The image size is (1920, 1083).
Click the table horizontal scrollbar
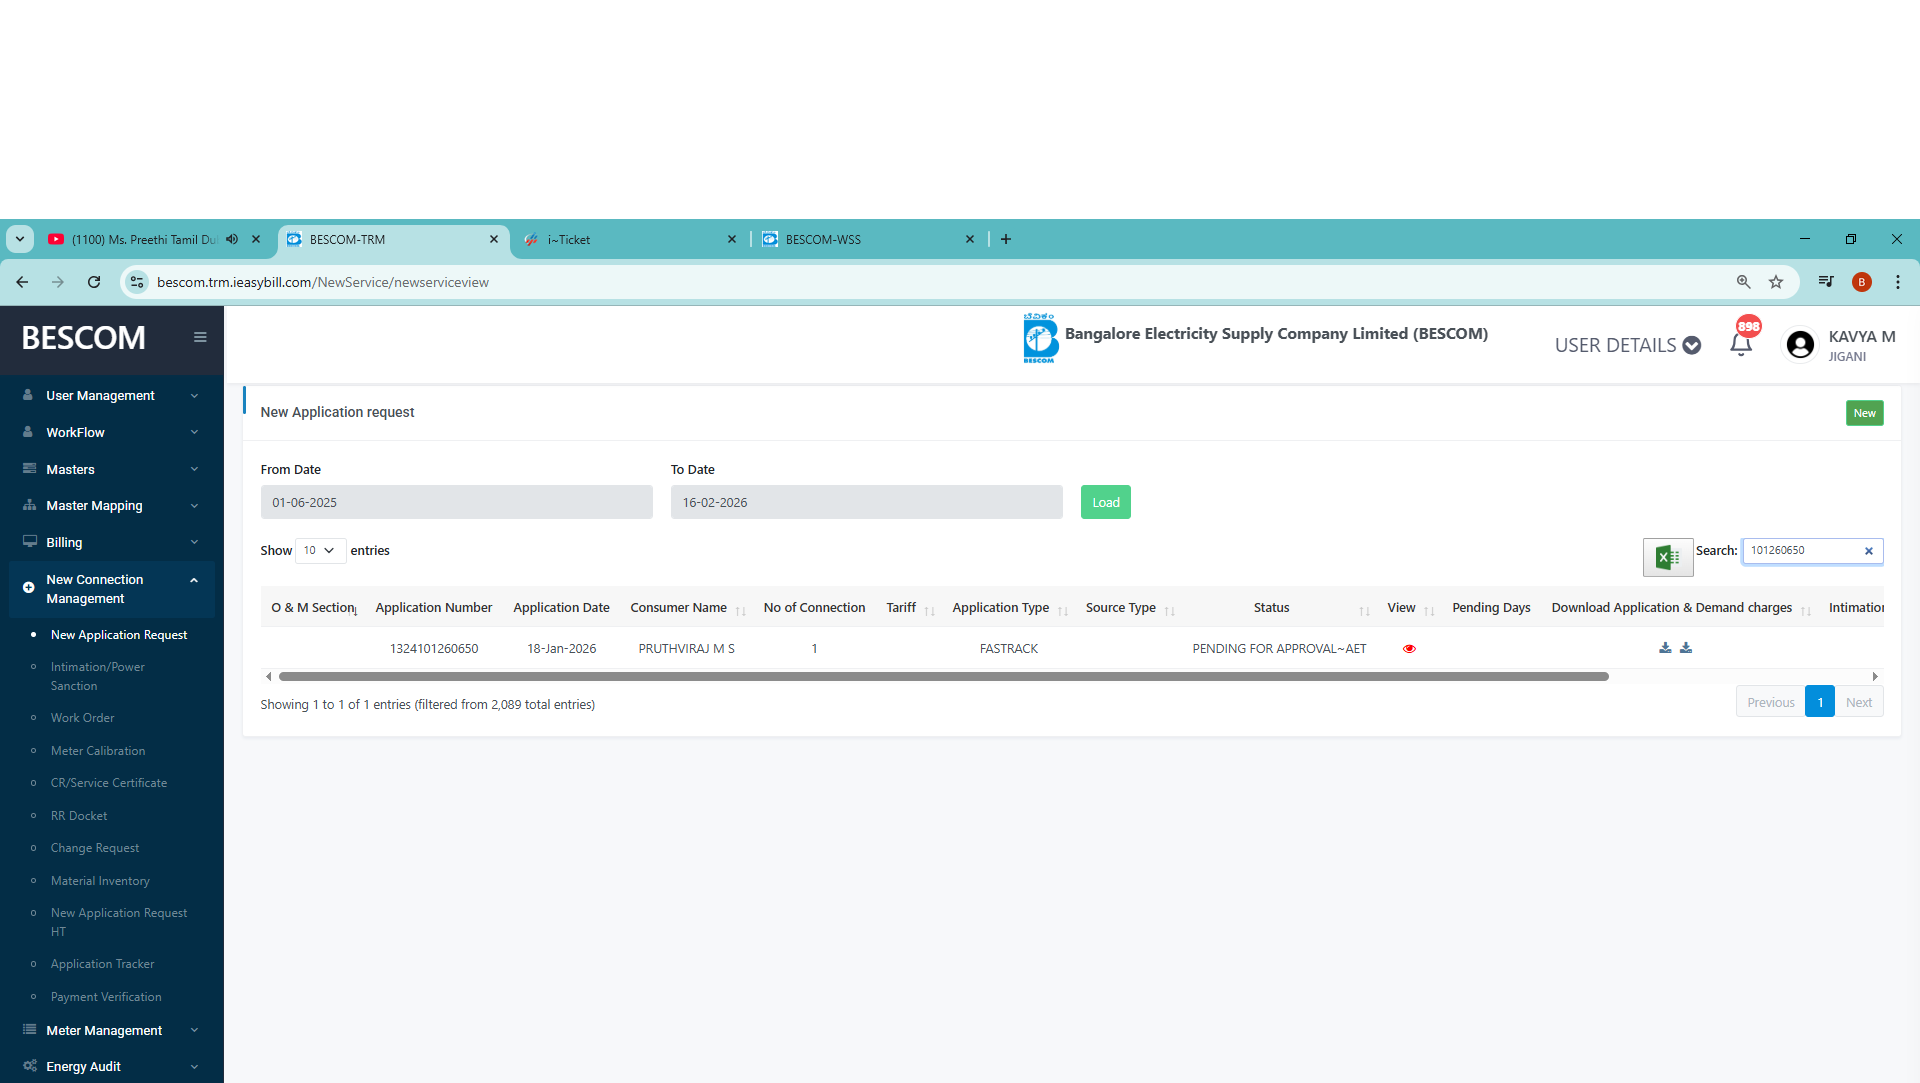coord(943,677)
